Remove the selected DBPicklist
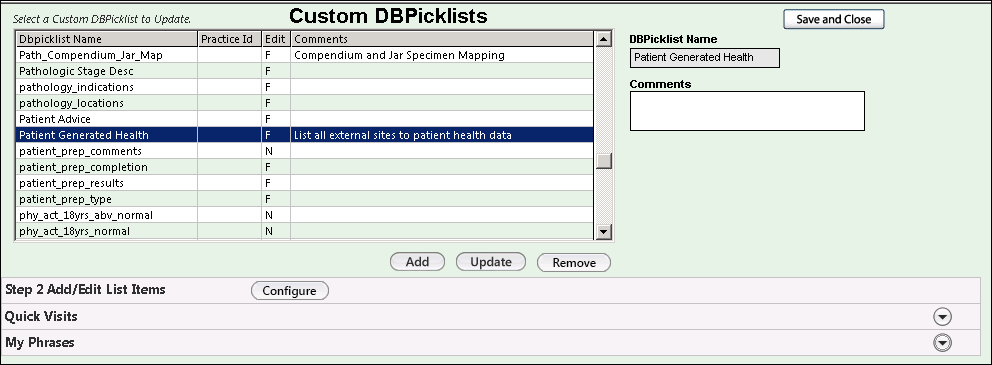Screen dimensions: 992x365 [574, 263]
